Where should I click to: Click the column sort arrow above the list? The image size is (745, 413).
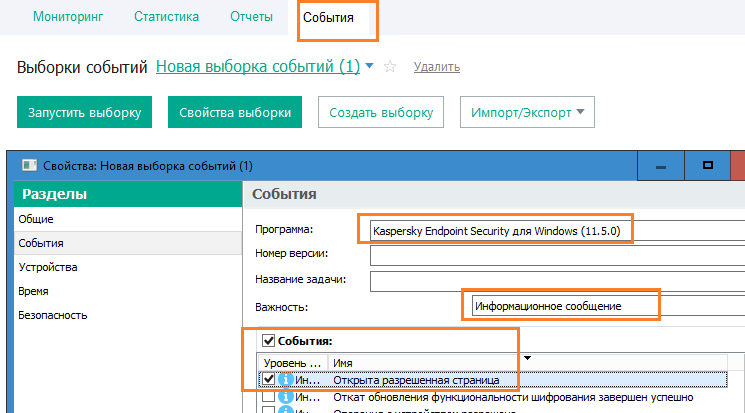[x=527, y=358]
